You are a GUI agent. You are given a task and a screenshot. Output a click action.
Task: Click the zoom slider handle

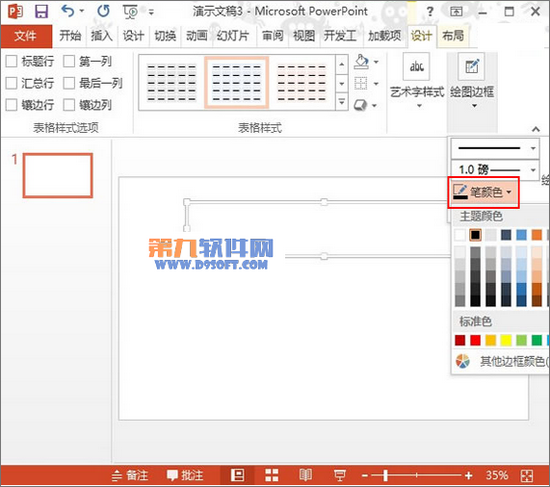click(385, 475)
